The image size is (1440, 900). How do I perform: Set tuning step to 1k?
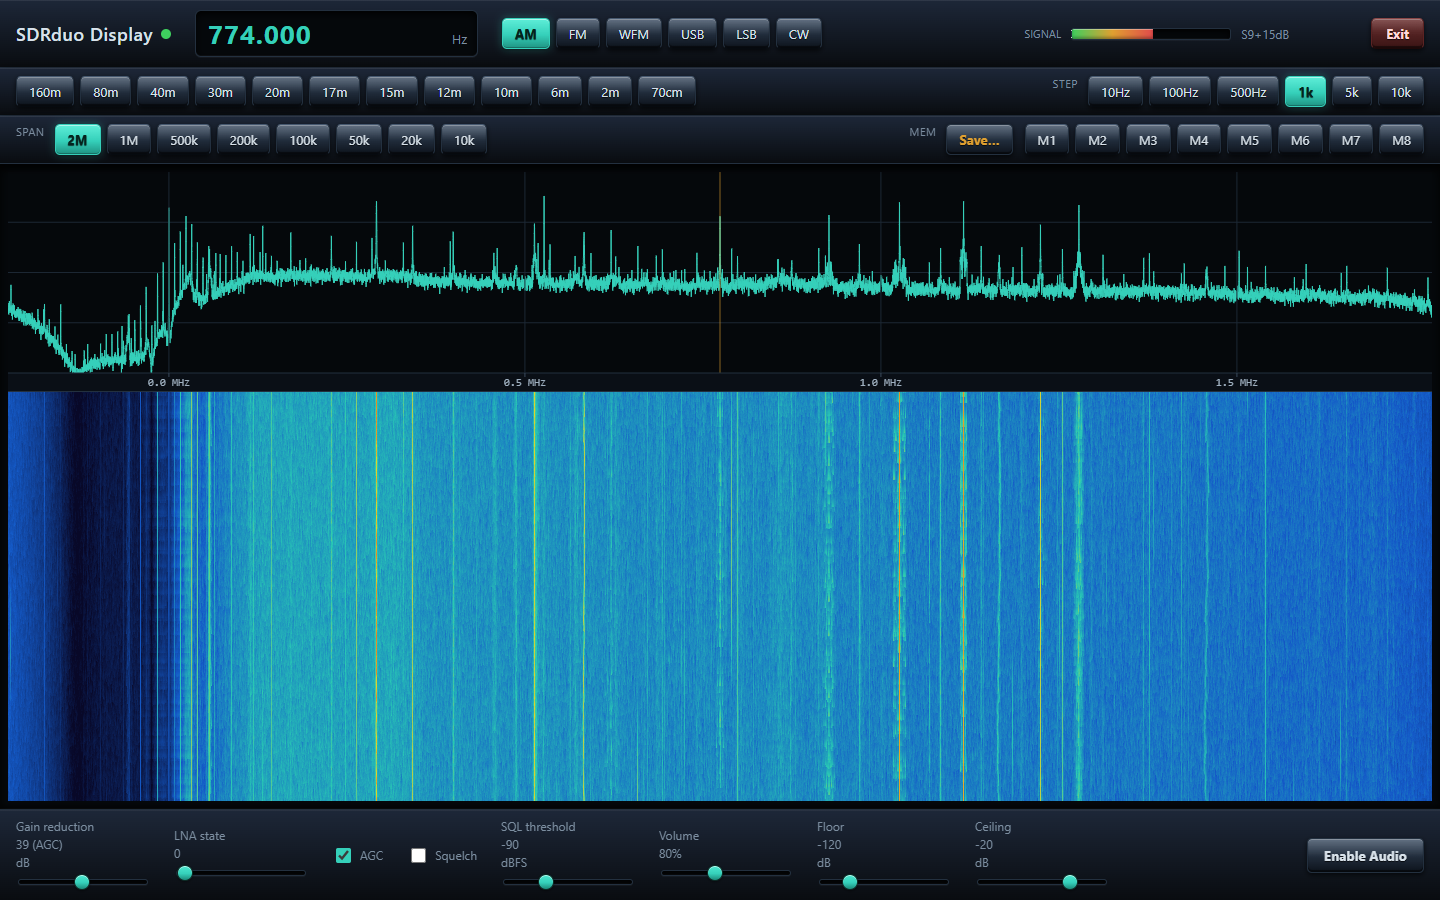click(x=1306, y=92)
